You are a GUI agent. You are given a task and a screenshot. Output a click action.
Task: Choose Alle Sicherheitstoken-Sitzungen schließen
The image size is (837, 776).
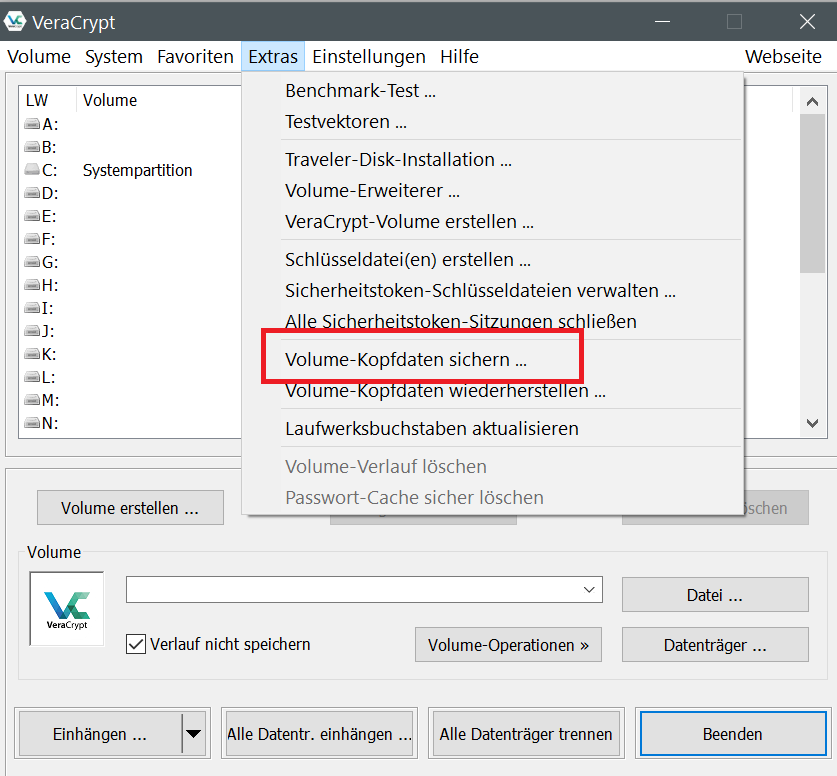493,321
